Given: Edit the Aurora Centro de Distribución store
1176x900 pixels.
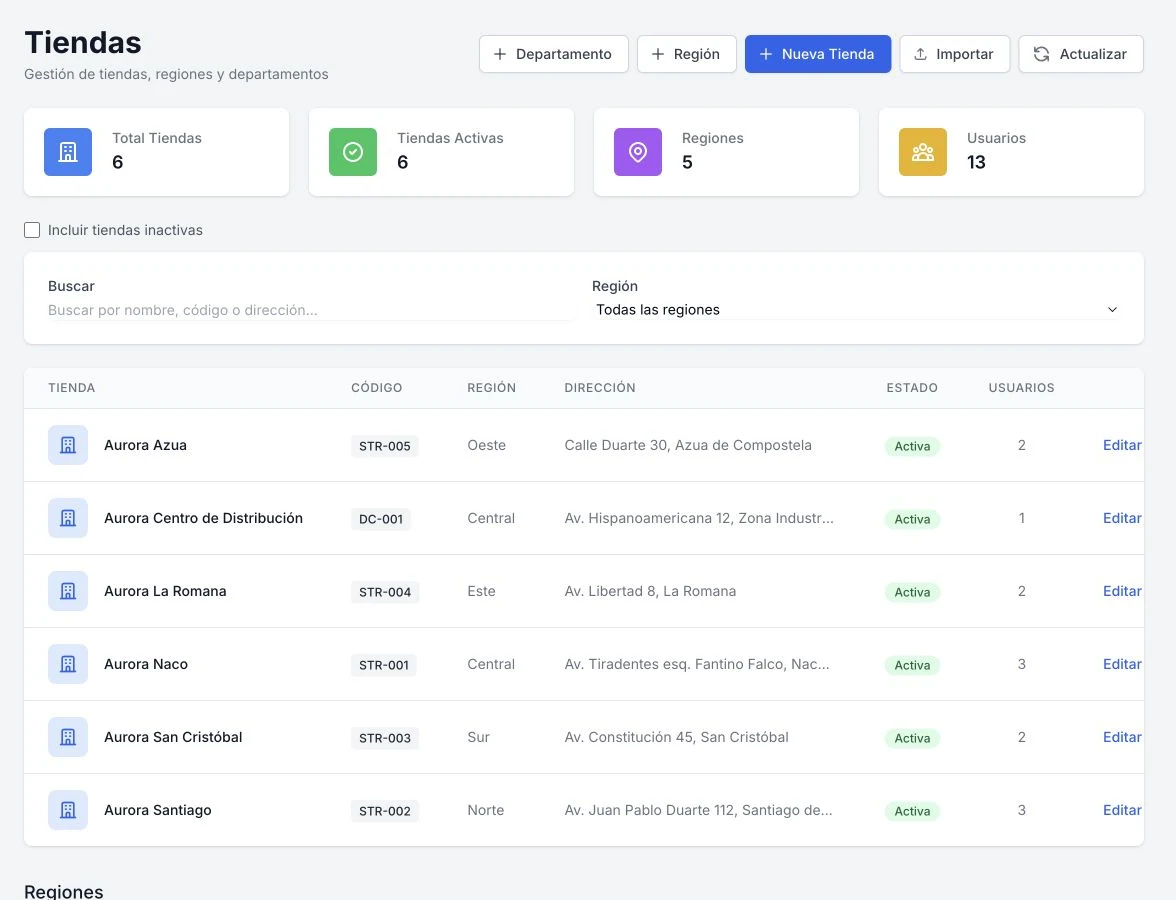Looking at the screenshot, I should (1122, 518).
